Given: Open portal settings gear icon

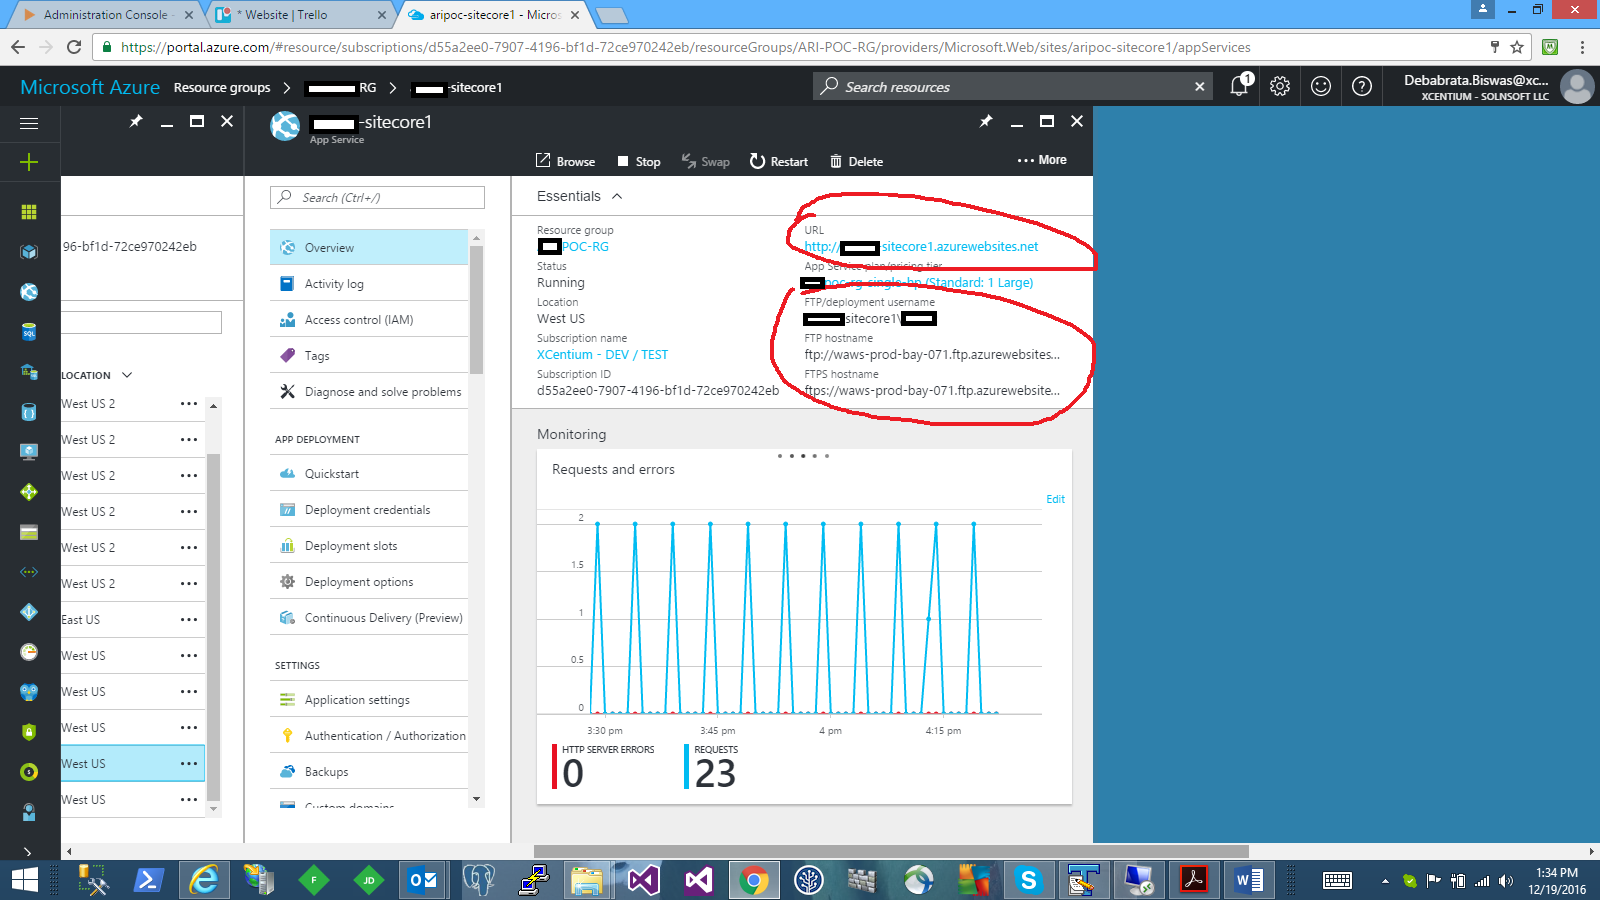Looking at the screenshot, I should pos(1280,86).
